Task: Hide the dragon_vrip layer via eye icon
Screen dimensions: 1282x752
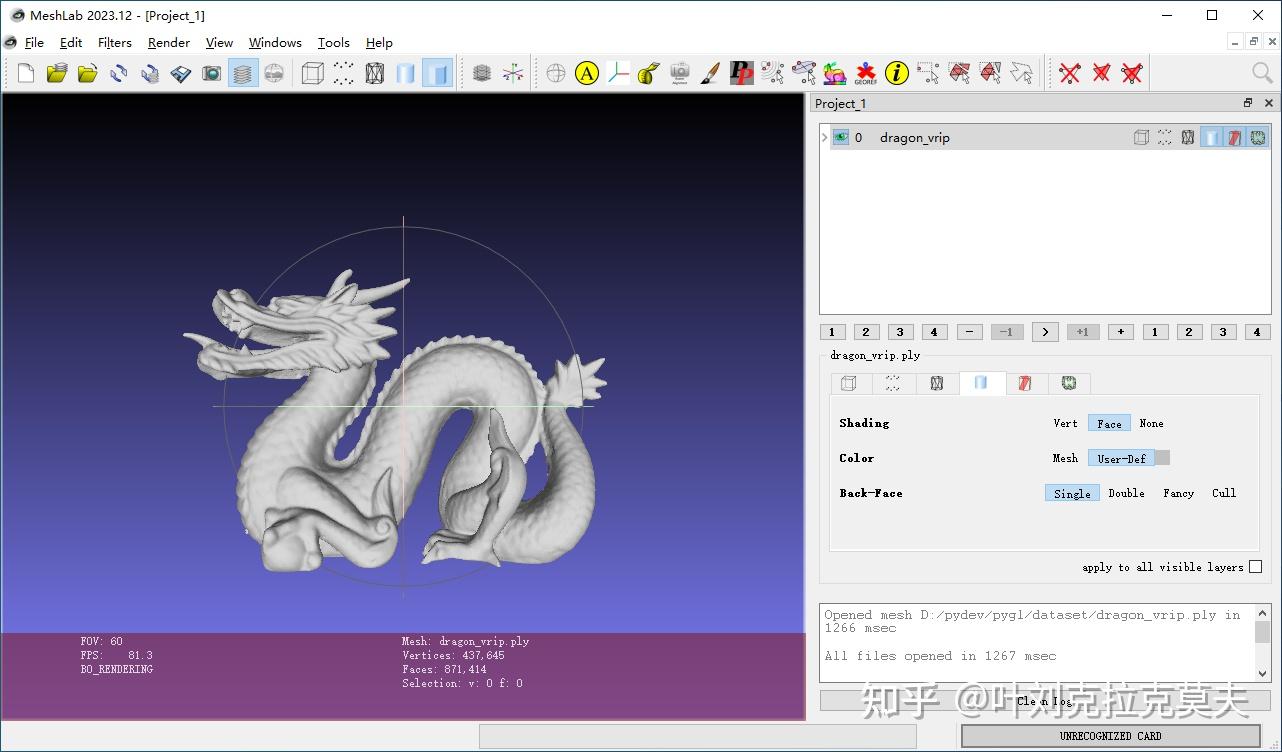Action: (x=841, y=138)
